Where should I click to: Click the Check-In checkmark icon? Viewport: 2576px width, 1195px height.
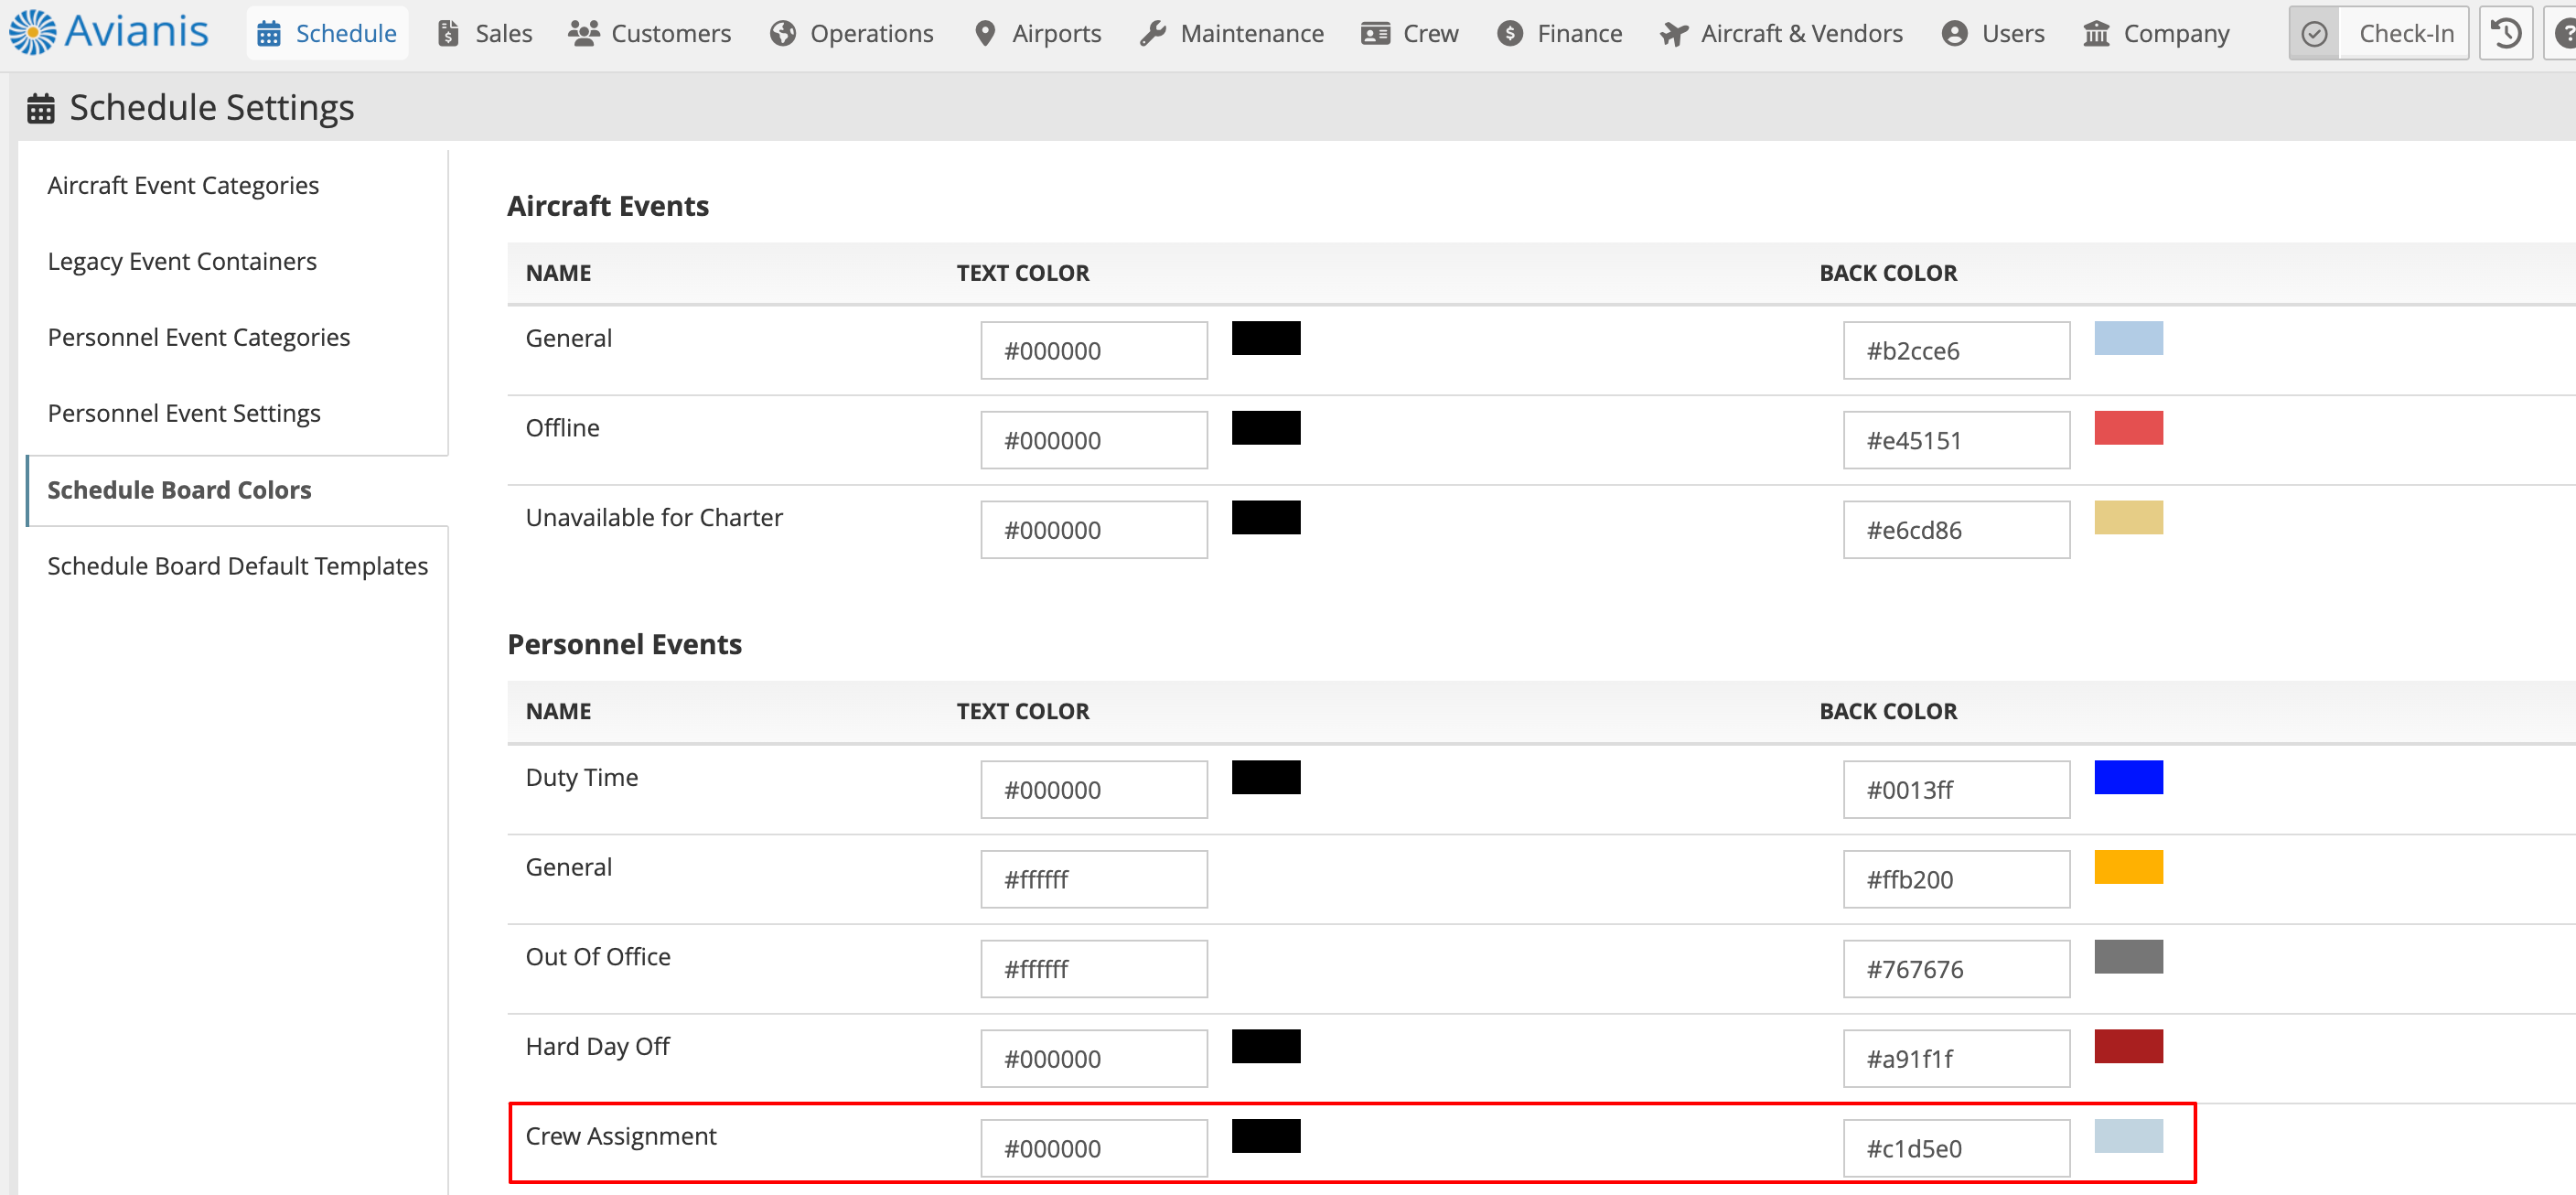(2314, 34)
